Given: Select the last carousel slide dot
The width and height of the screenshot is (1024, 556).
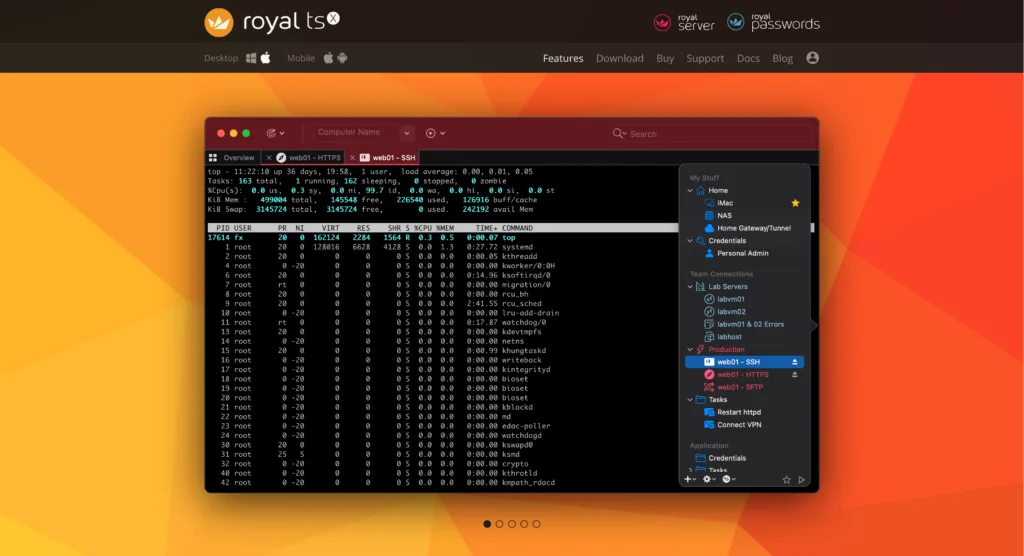Looking at the screenshot, I should pos(537,524).
